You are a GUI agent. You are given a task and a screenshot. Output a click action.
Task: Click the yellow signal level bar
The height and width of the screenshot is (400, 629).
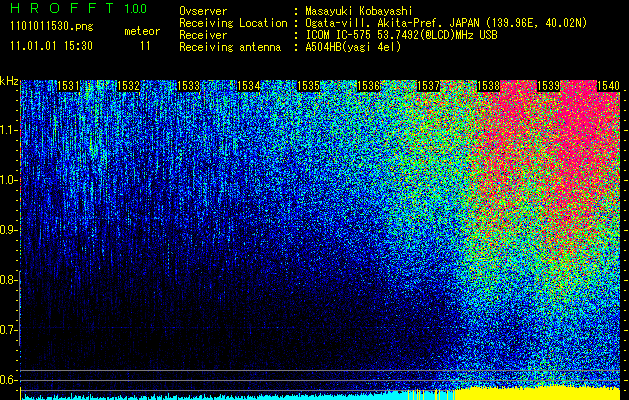[537, 393]
